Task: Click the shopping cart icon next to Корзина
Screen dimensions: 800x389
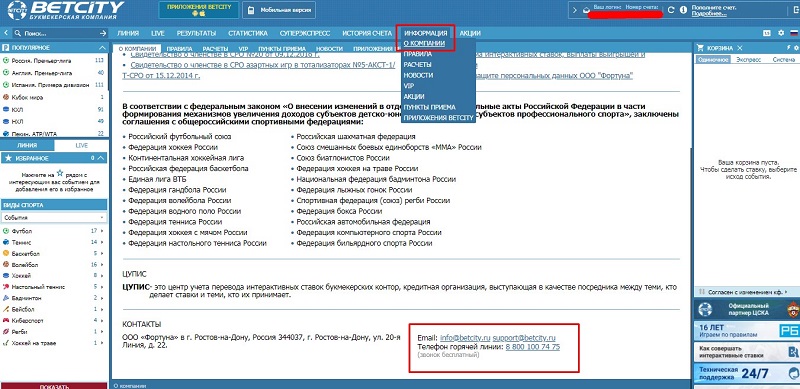Action: (x=701, y=48)
